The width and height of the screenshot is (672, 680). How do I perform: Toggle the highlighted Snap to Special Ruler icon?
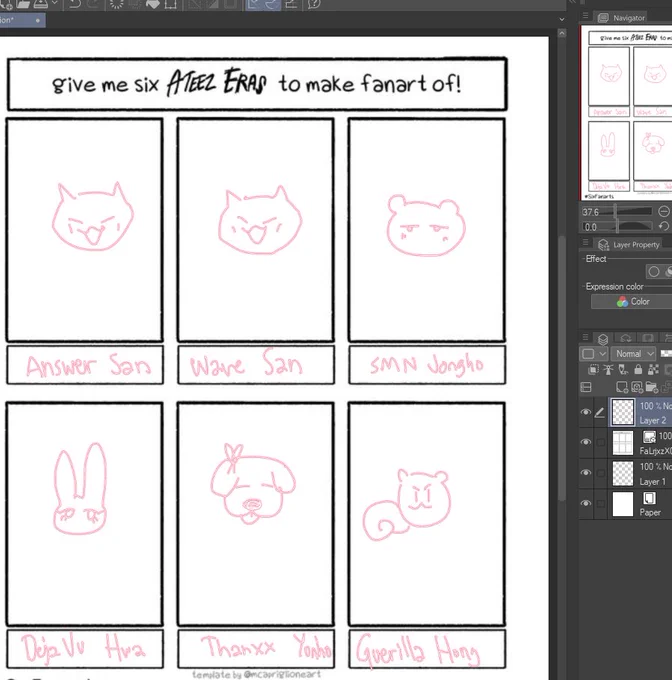click(x=272, y=4)
